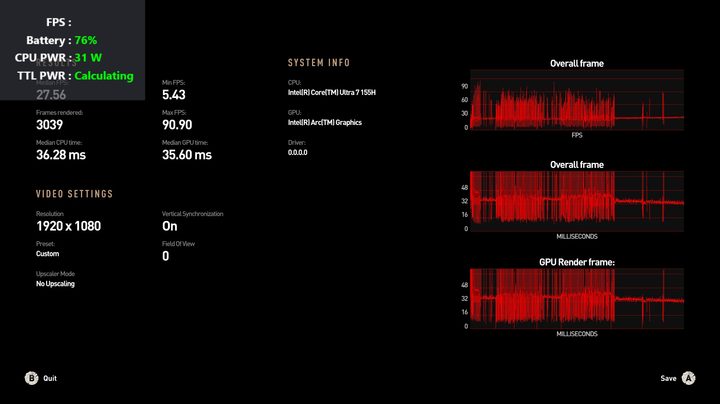Viewport: 720px width, 404px height.
Task: Select the Save label
Action: 668,378
